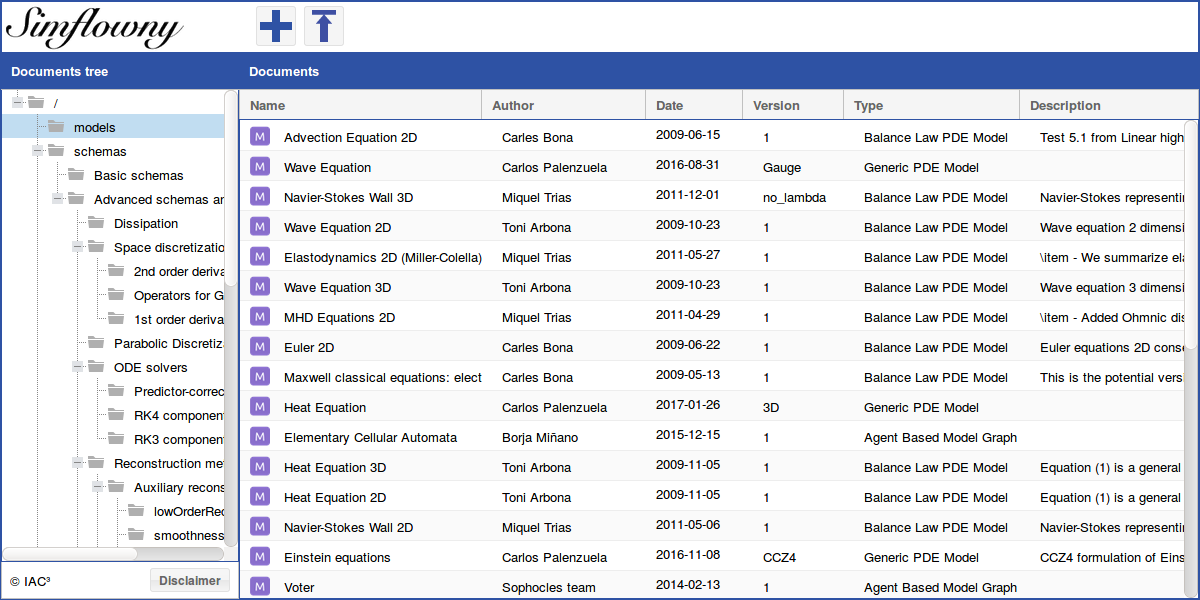Select the M icon of Navier-Stokes Wall 3D
Viewport: 1200px width, 600px height.
click(260, 197)
